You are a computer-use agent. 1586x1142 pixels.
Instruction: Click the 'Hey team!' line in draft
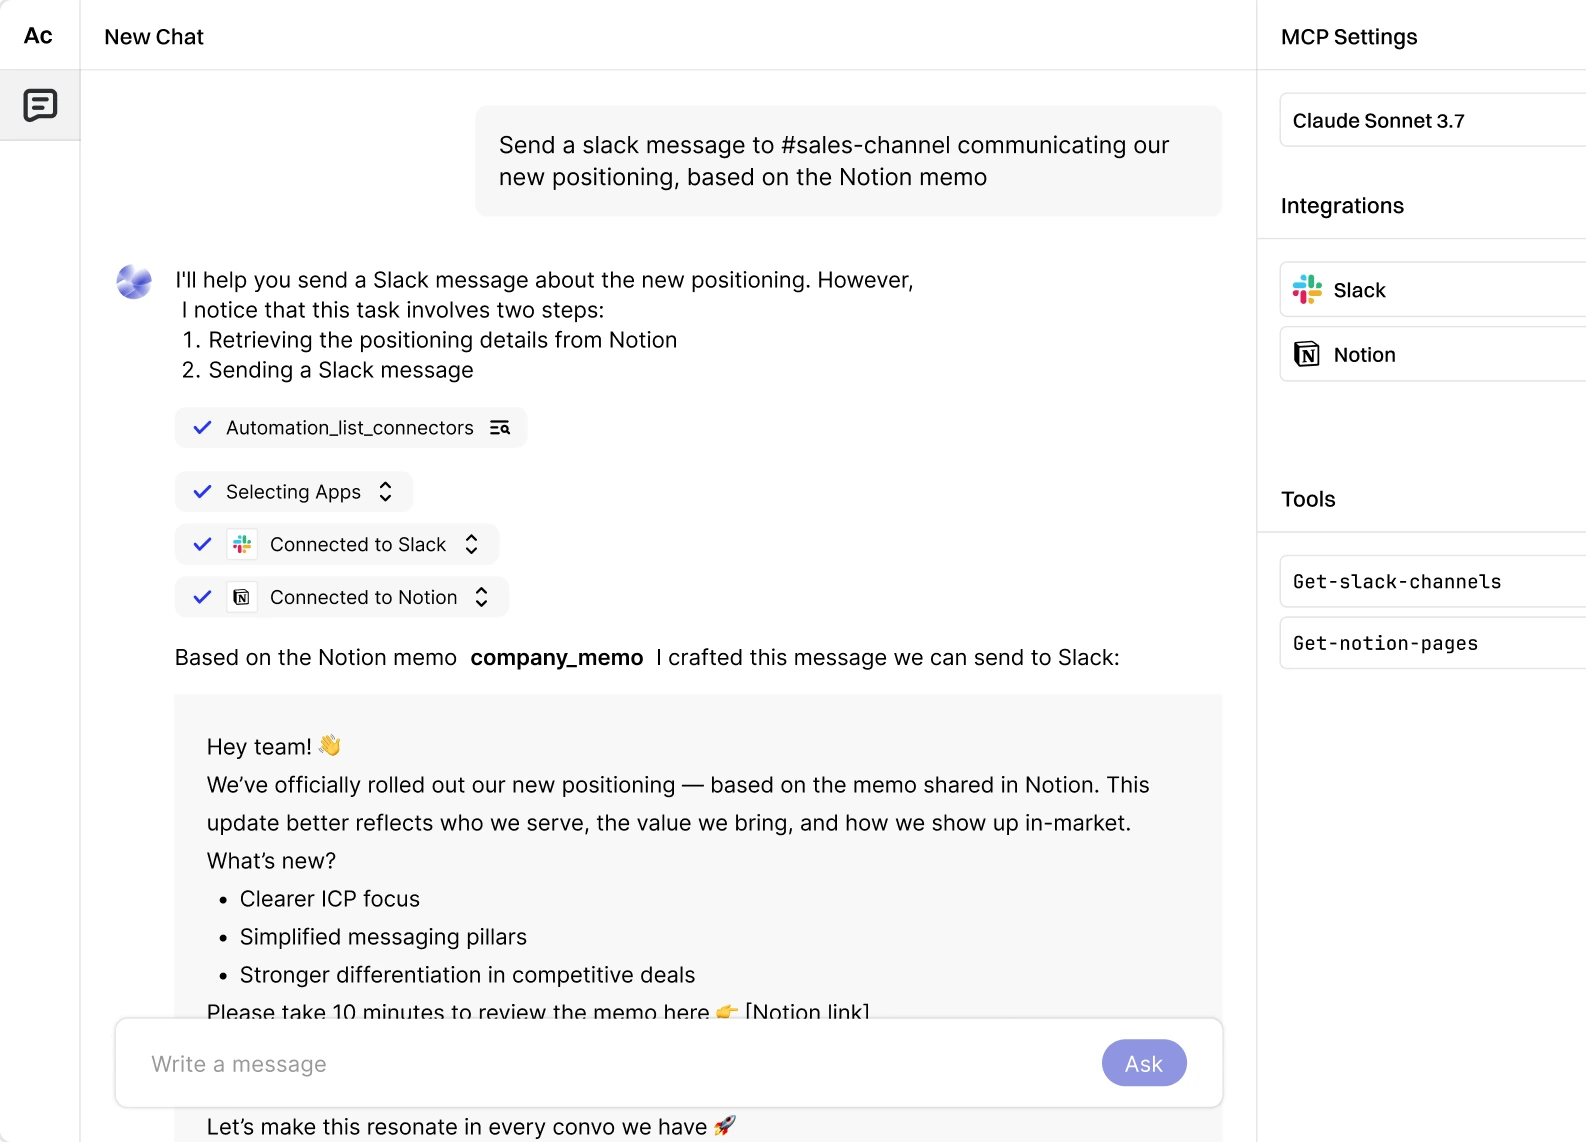pos(274,746)
